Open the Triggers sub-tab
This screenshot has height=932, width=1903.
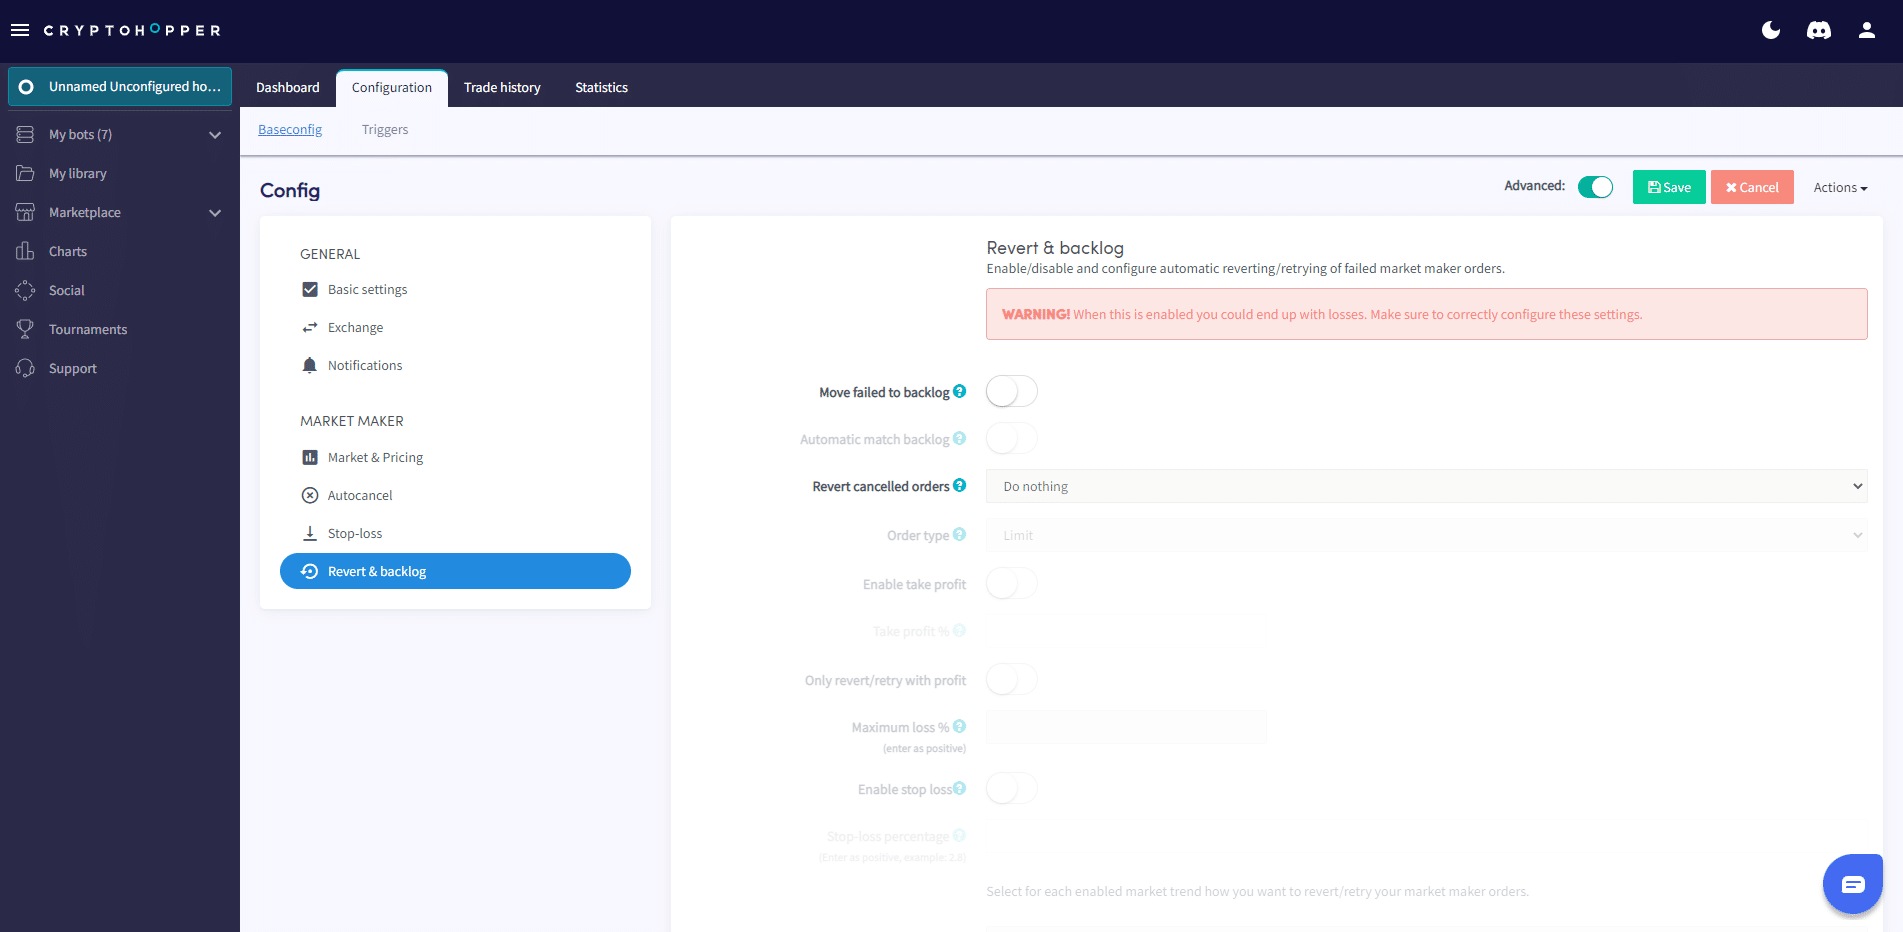385,129
